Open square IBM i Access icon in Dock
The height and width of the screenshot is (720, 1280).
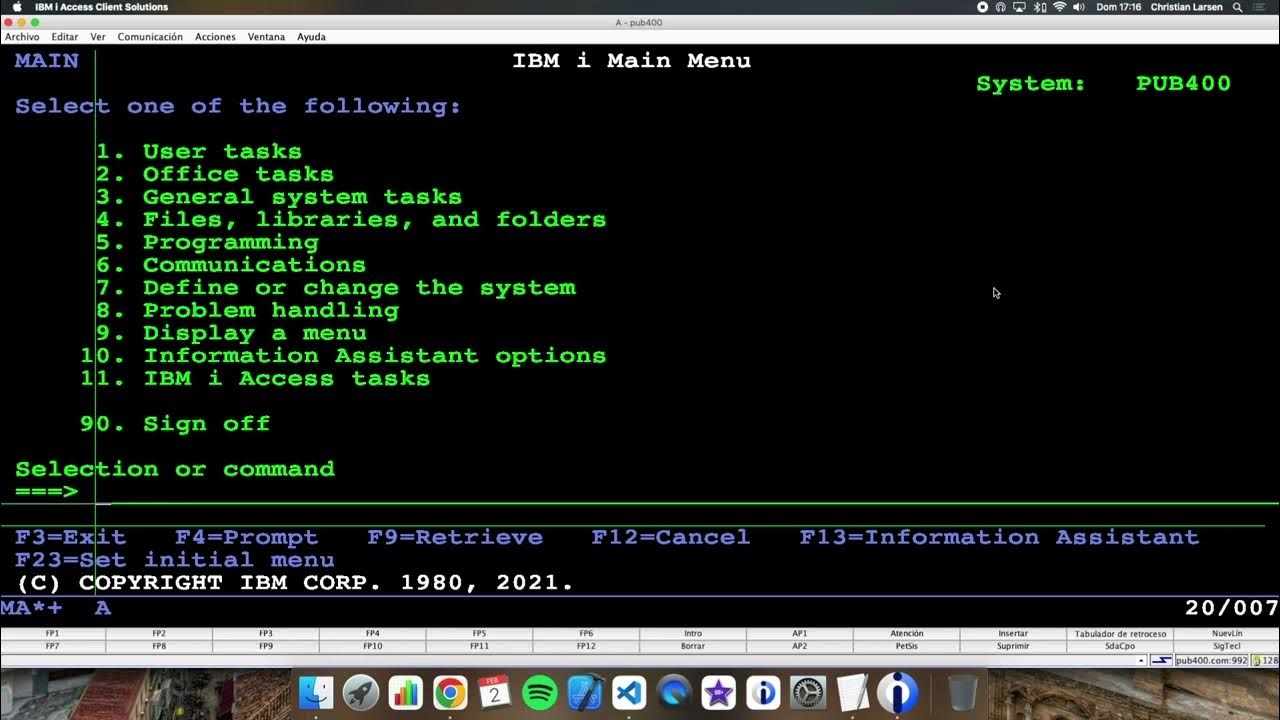[x=763, y=692]
